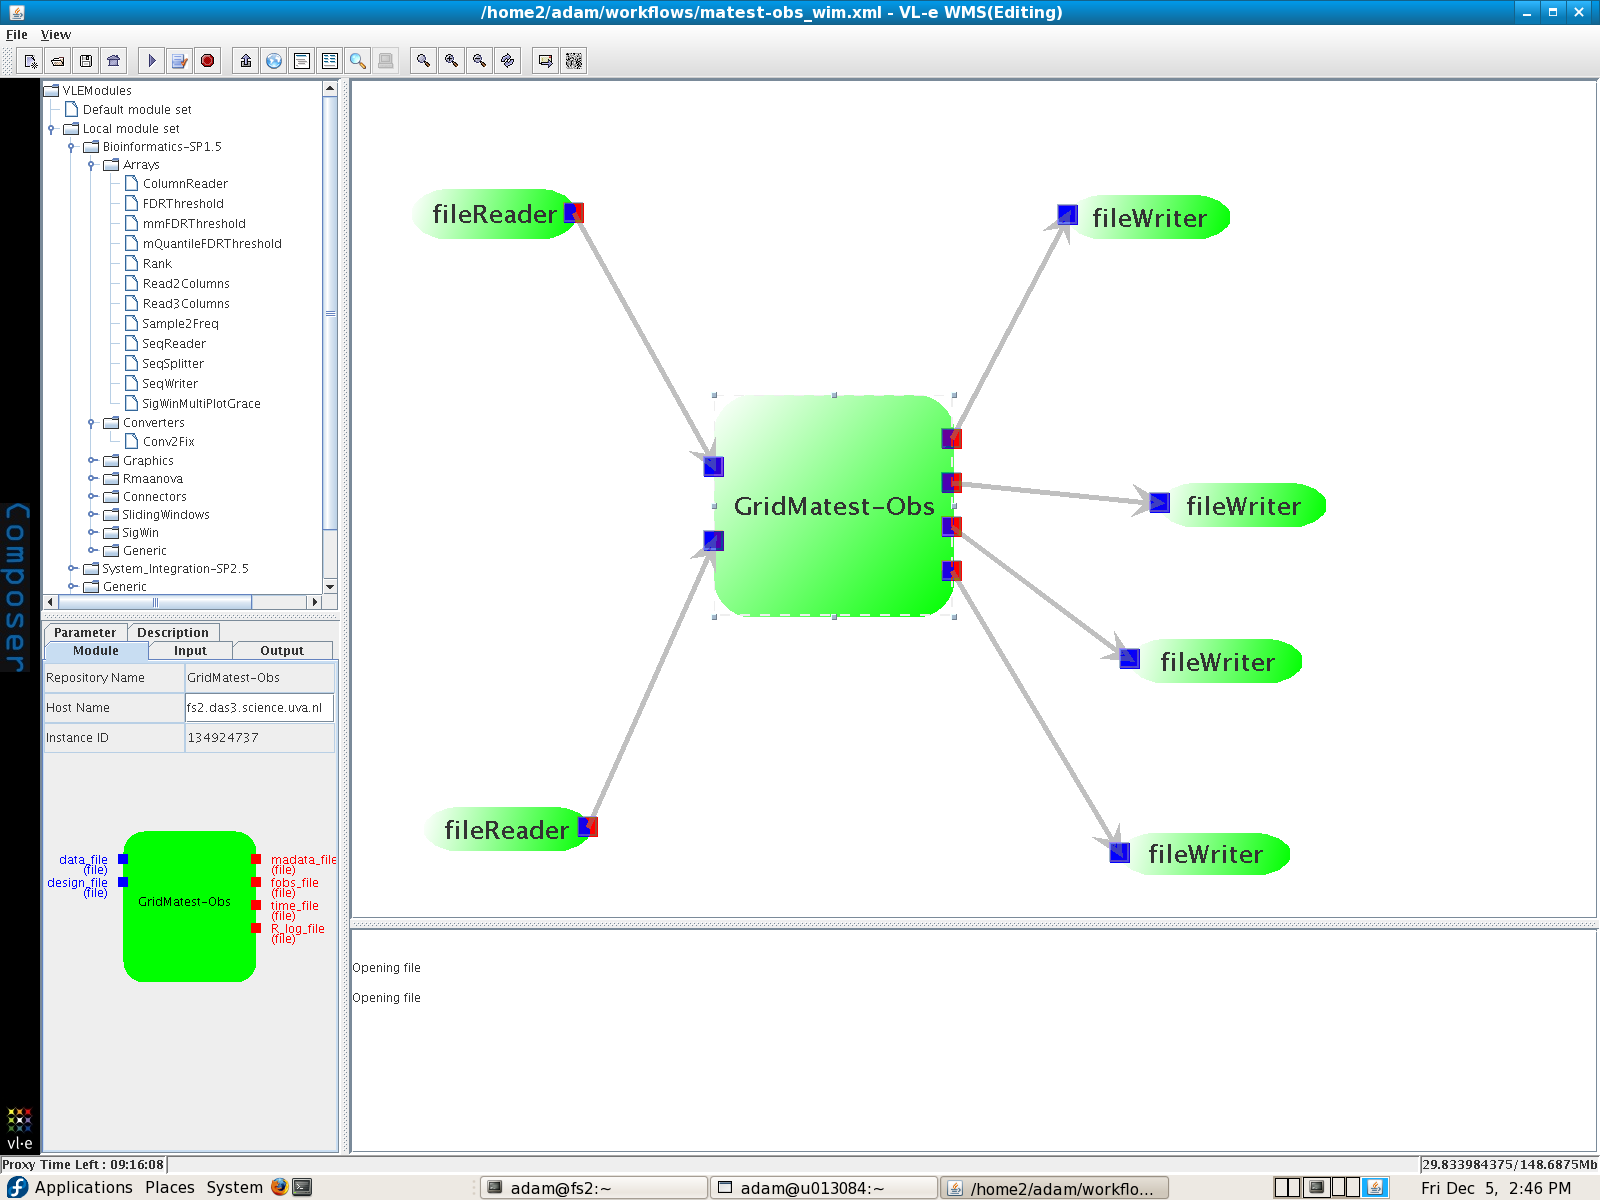Click the zoom out magnifier icon
This screenshot has width=1600, height=1200.
480,61
